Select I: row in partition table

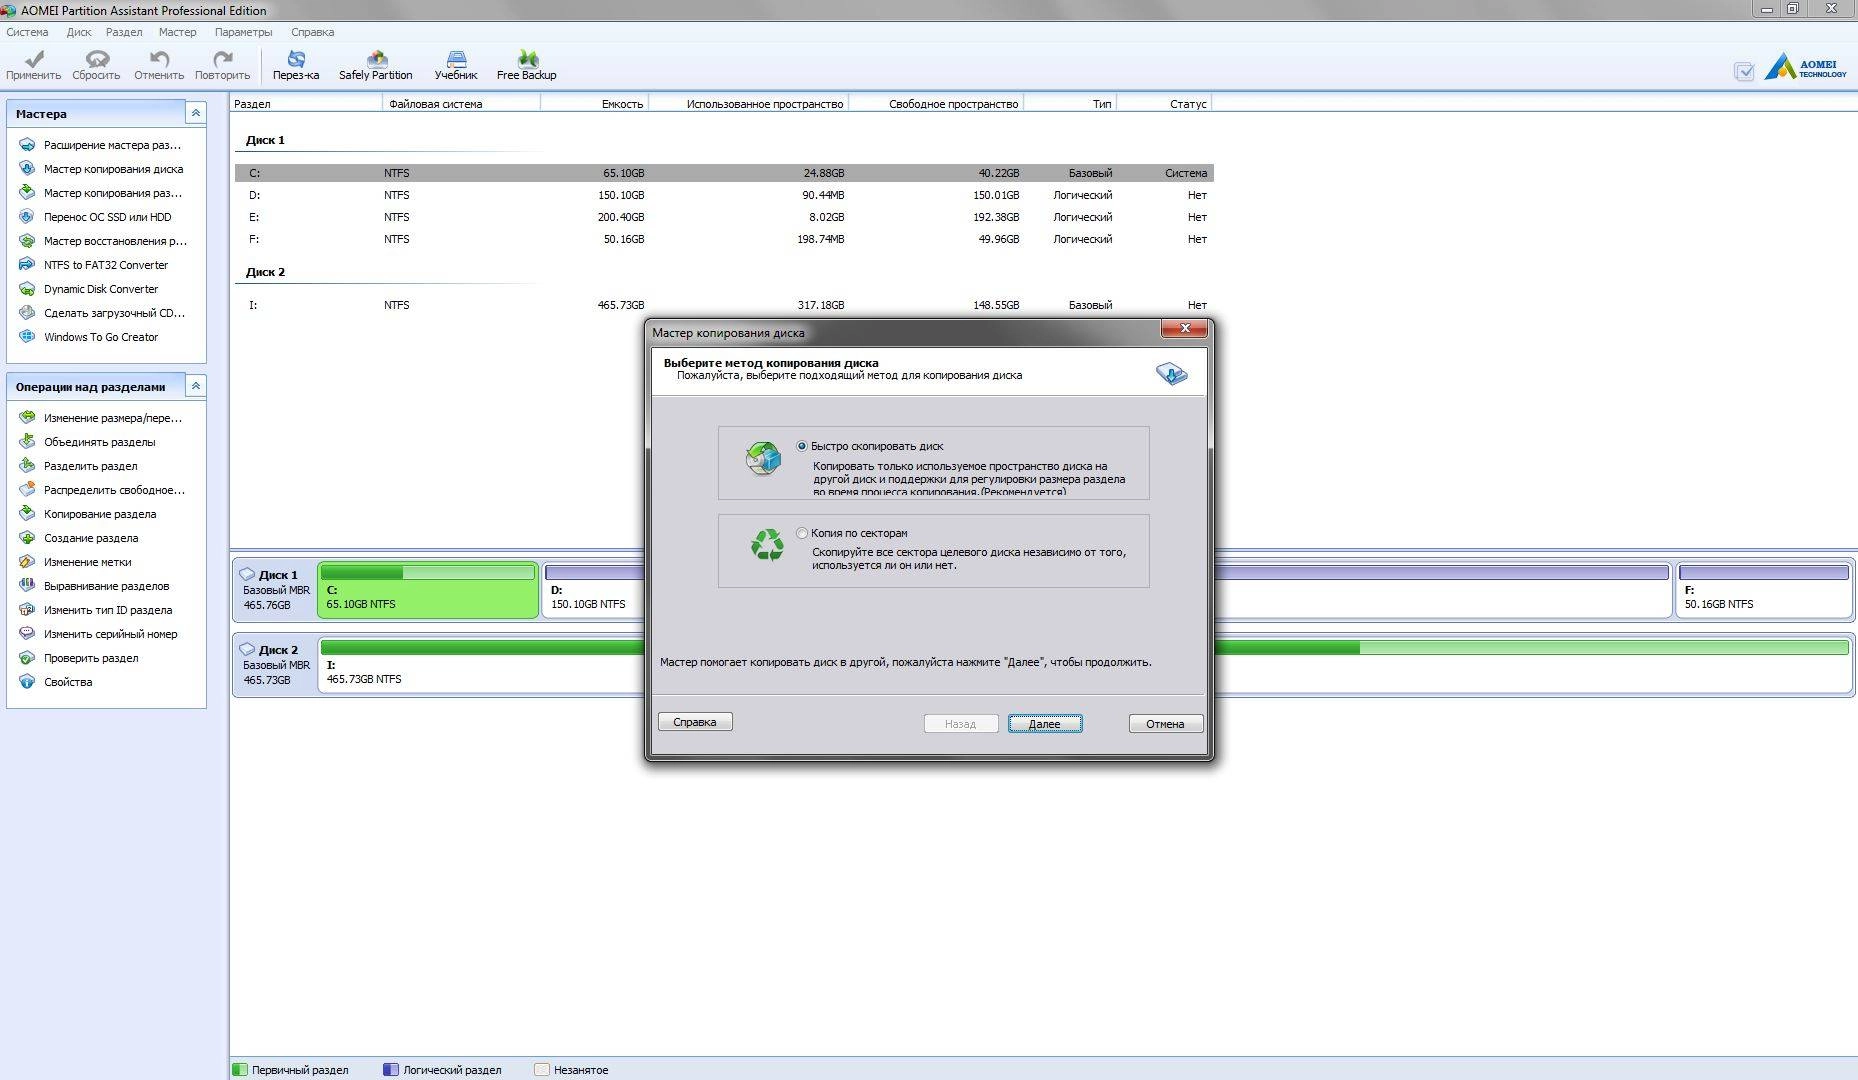click(724, 305)
